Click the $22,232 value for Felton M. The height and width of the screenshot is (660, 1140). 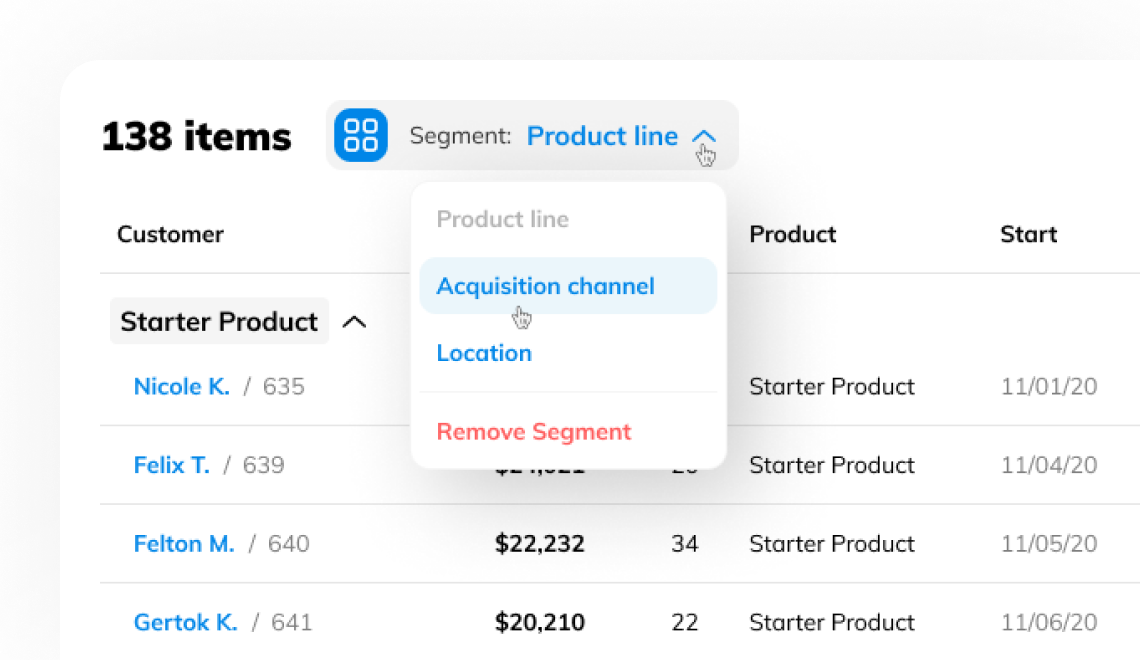tap(541, 544)
